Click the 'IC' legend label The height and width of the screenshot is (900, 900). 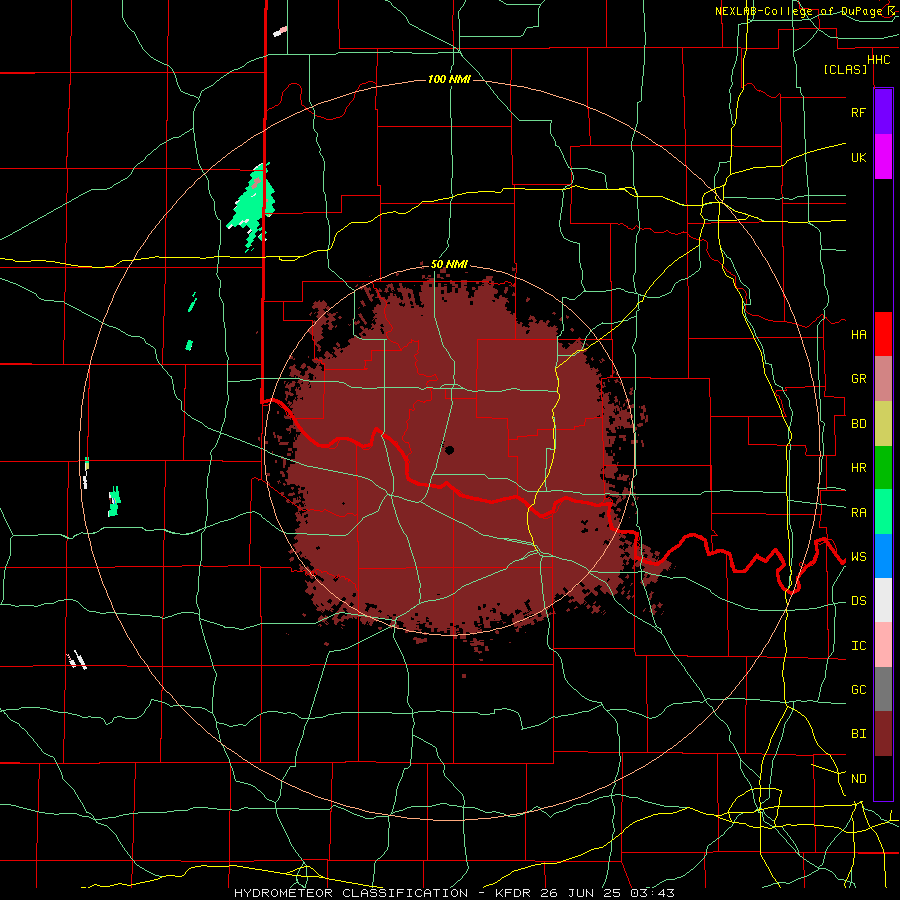858,646
